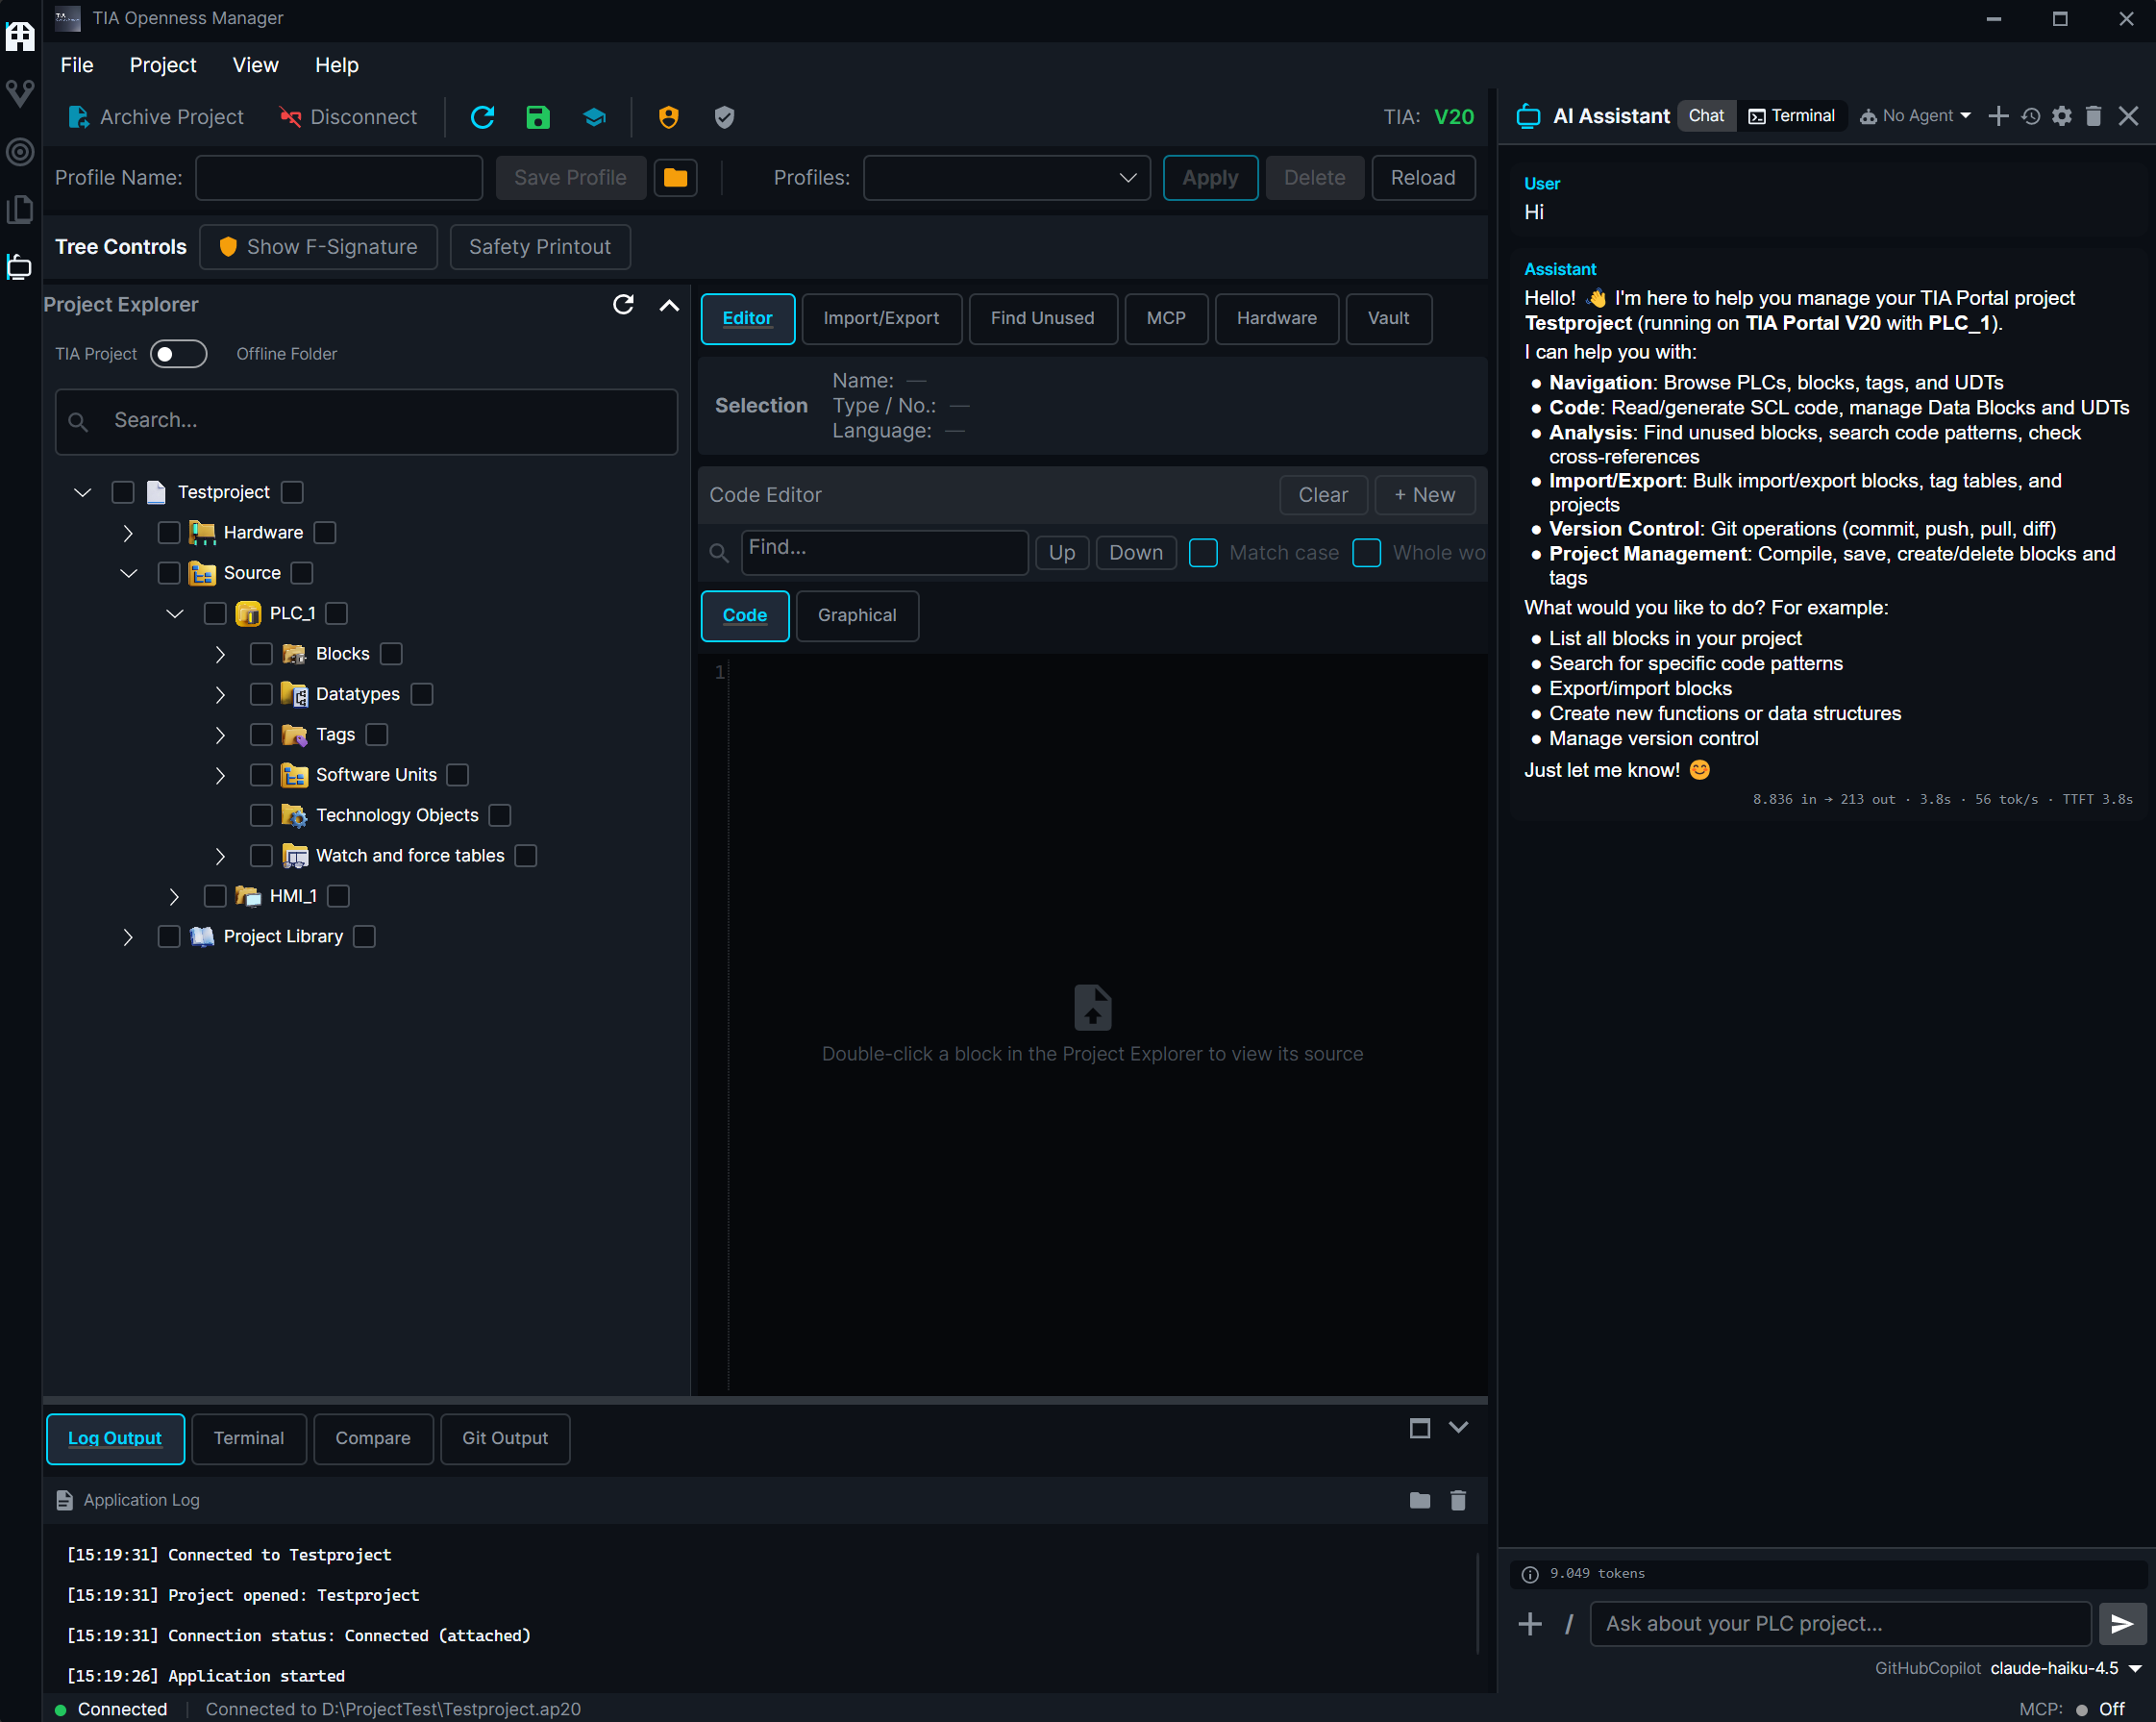Click the Safety Printout button
2156x1722 pixels.
coord(540,247)
